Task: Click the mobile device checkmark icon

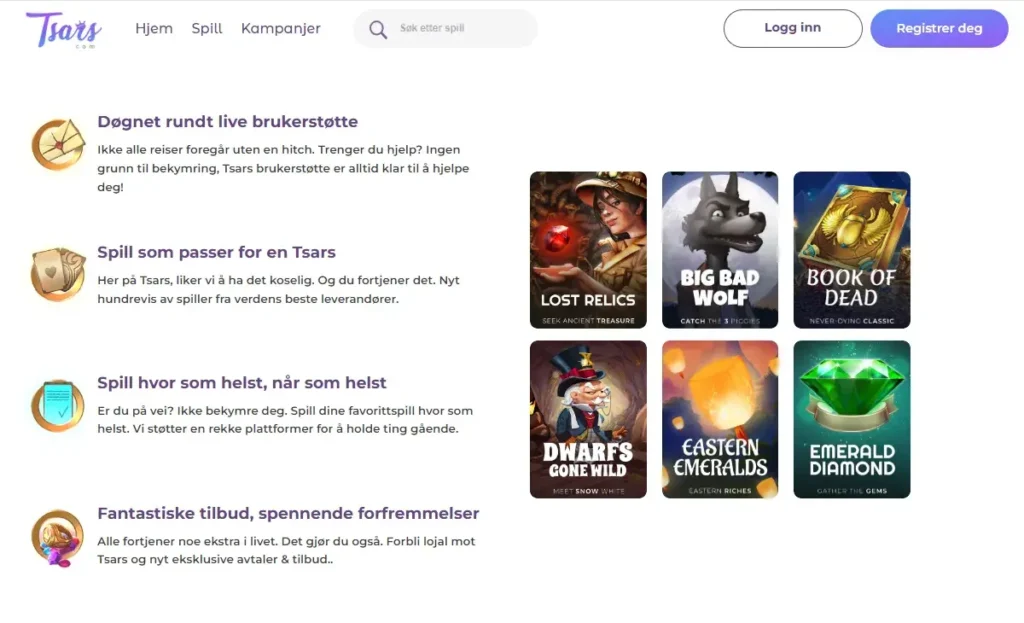Action: tap(58, 406)
